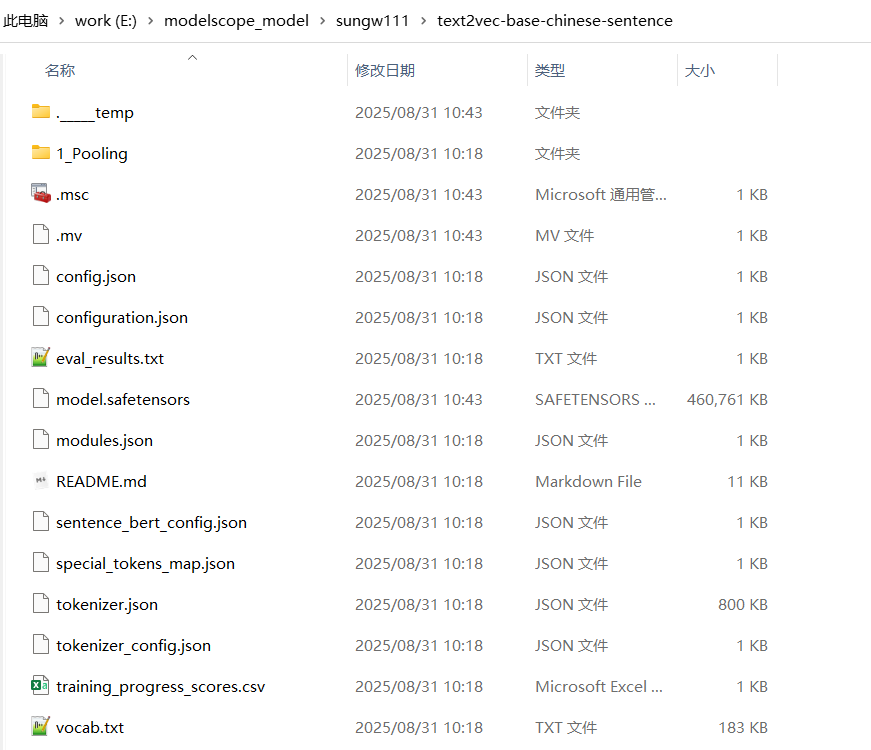This screenshot has width=871, height=750.
Task: Click the tokenizer.json file icon
Action: tap(41, 603)
